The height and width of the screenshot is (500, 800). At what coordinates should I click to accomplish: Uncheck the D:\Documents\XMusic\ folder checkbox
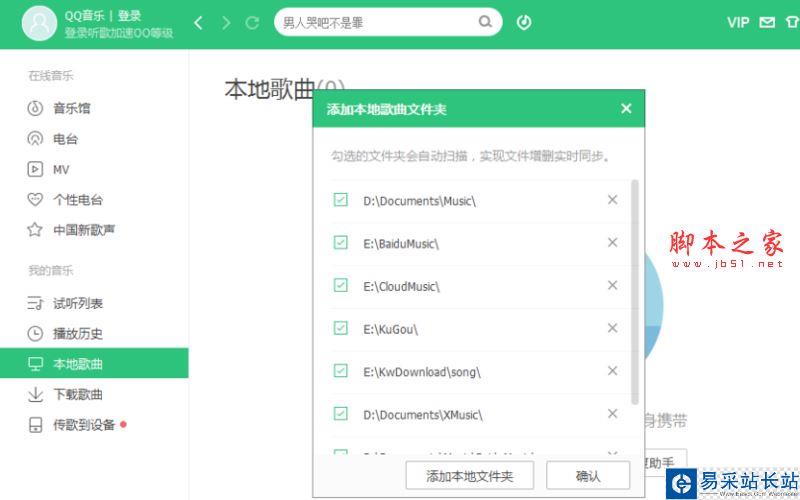click(340, 413)
